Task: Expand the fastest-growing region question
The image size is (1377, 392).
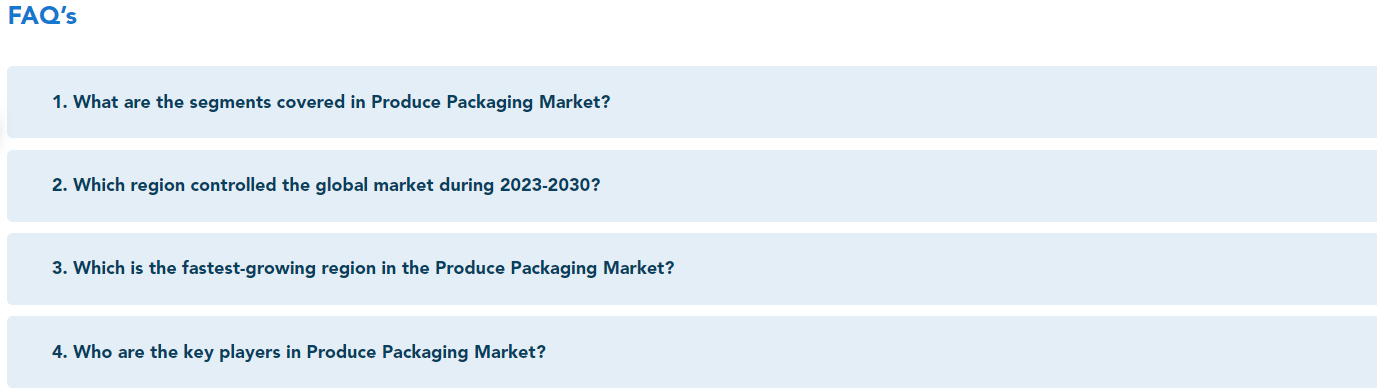Action: pyautogui.click(x=692, y=269)
